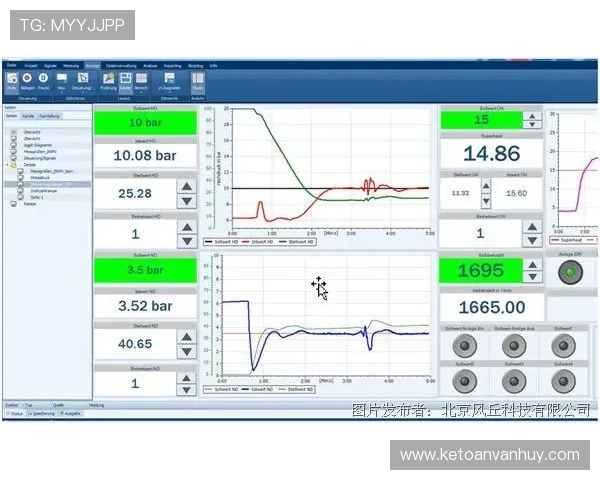Click the Fixierung layout icon
This screenshot has width=600, height=480.
click(x=108, y=79)
